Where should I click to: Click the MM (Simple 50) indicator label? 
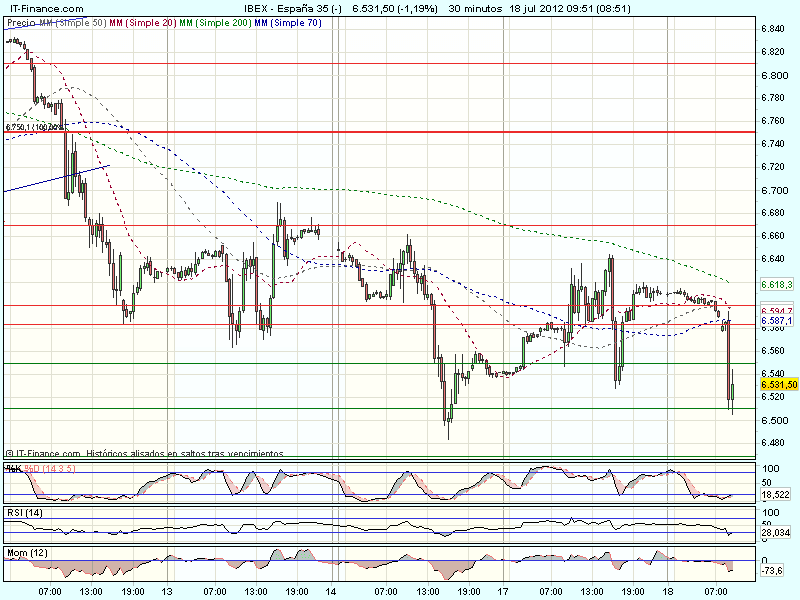coord(77,22)
